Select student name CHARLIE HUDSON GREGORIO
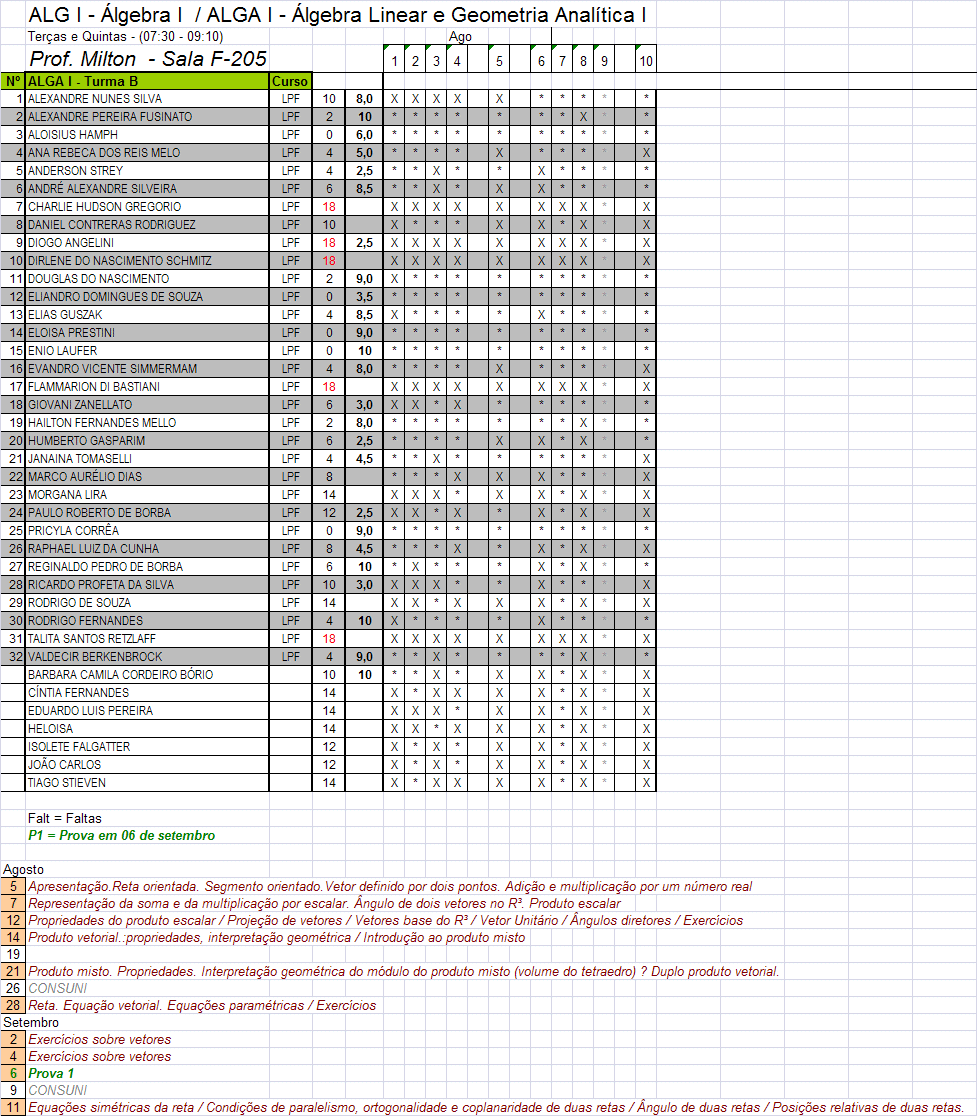The image size is (977, 1116). click(105, 207)
